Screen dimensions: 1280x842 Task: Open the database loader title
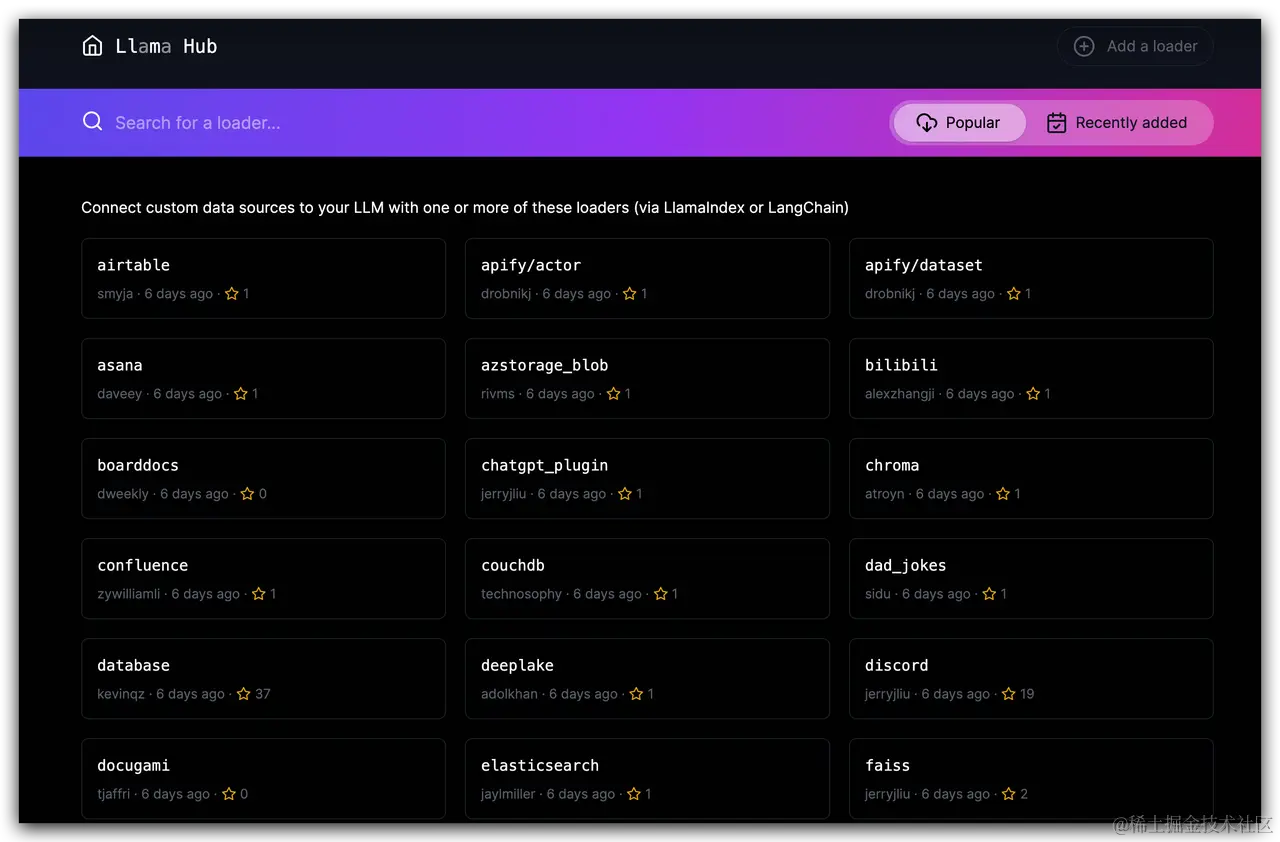pyautogui.click(x=133, y=665)
